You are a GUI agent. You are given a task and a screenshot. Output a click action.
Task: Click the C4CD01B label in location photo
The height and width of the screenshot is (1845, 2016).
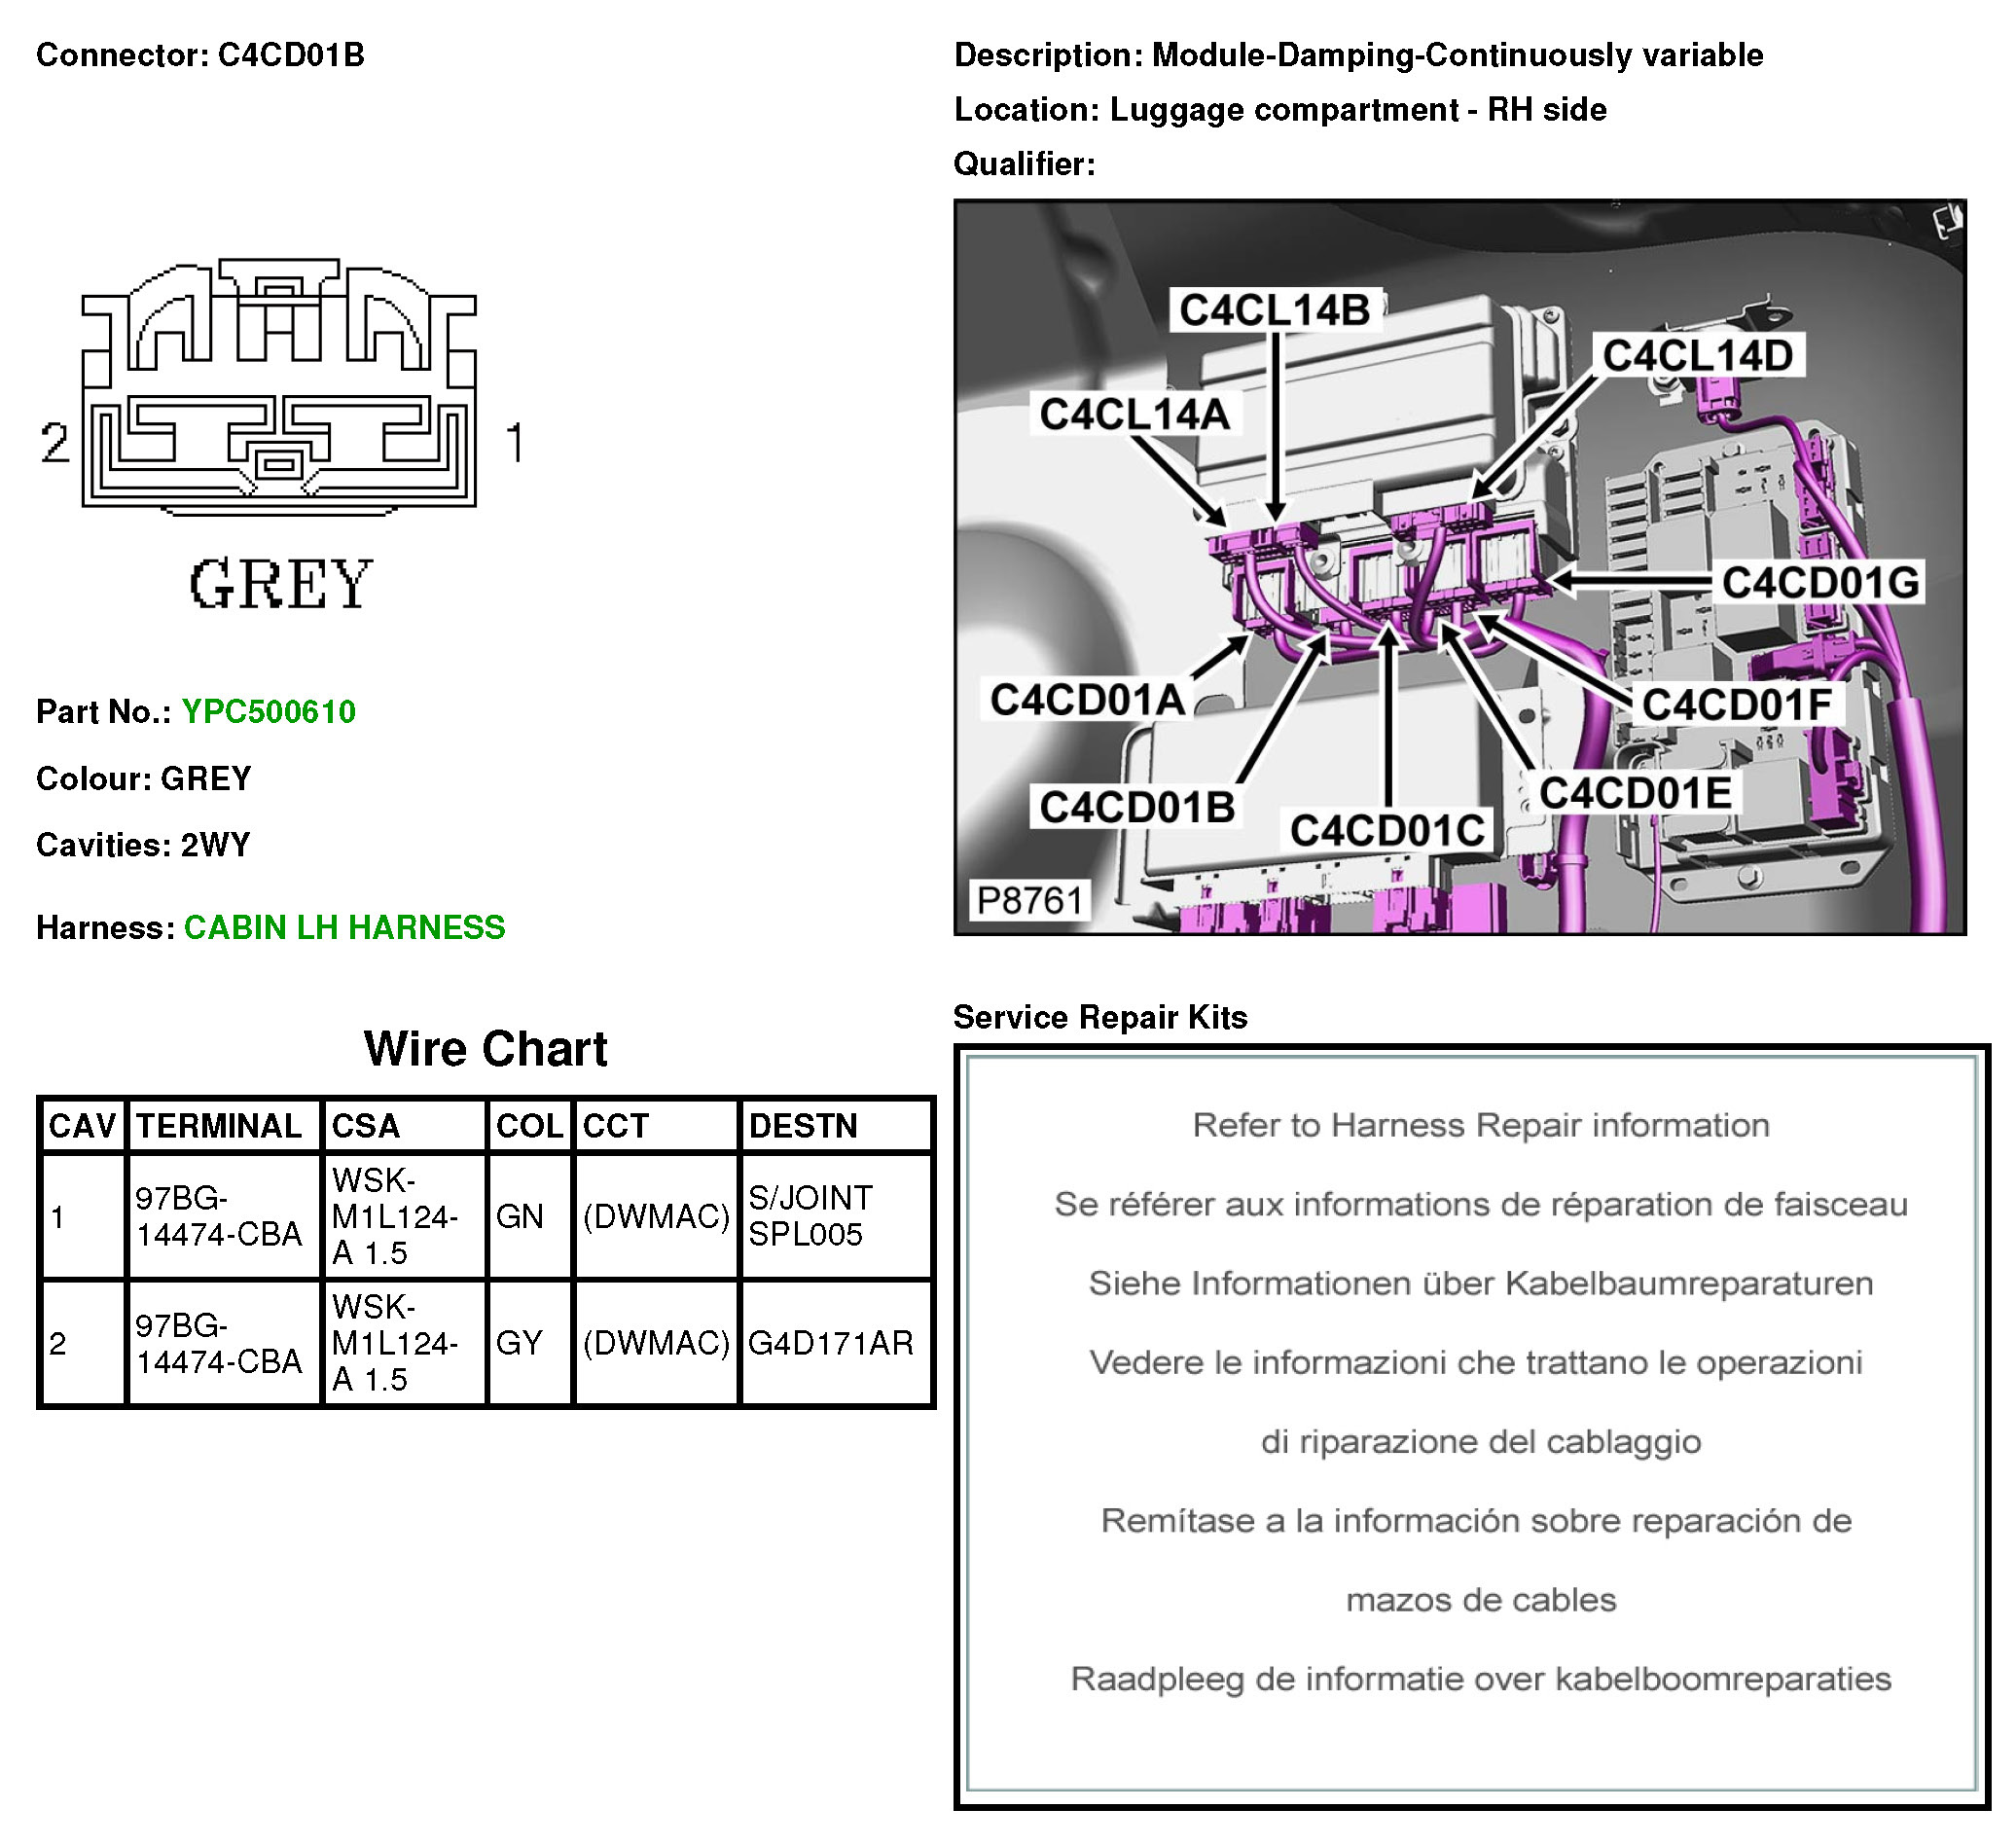pos(1137,808)
